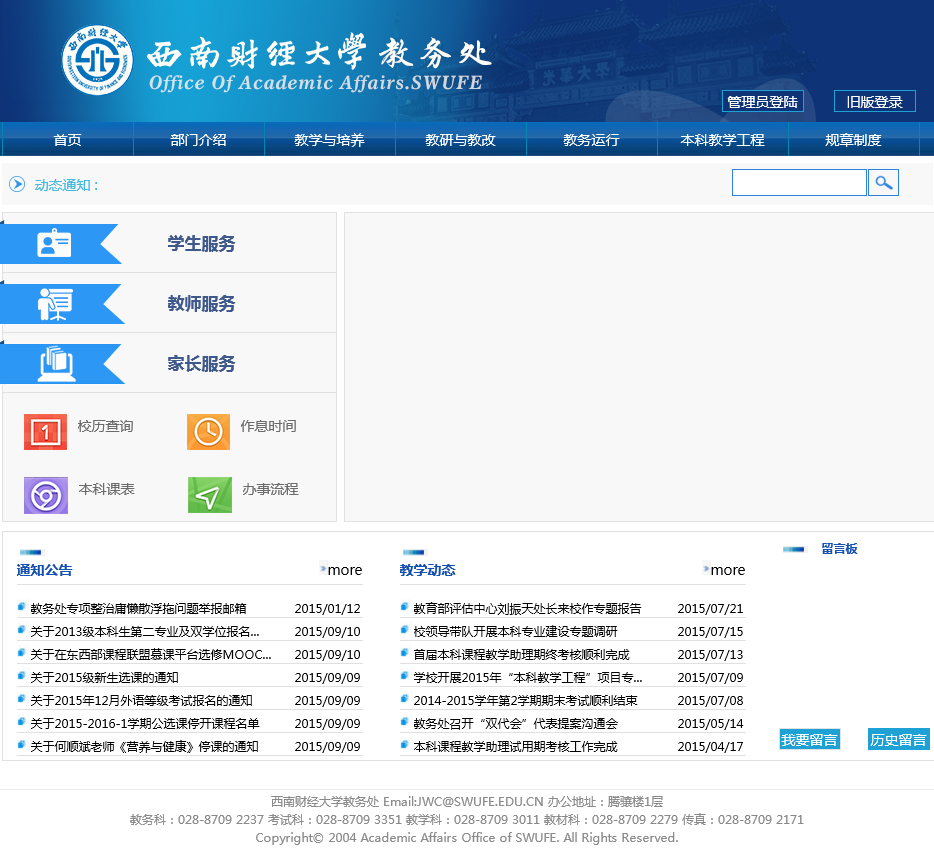Open 部门介绍 navigation menu
The height and width of the screenshot is (849, 934).
pos(198,140)
